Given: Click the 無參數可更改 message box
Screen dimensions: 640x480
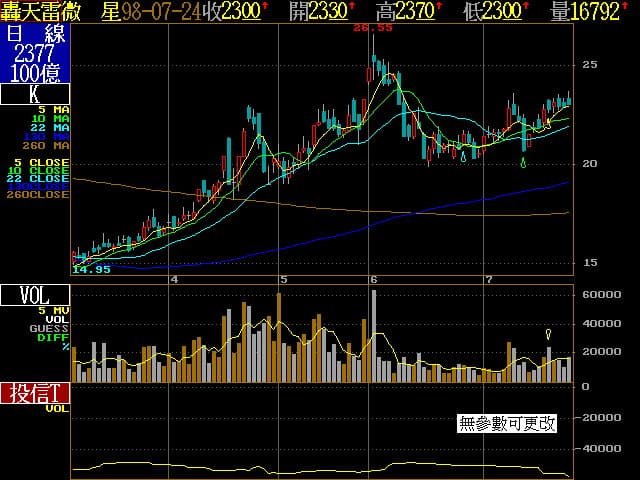Looking at the screenshot, I should click(x=507, y=423).
